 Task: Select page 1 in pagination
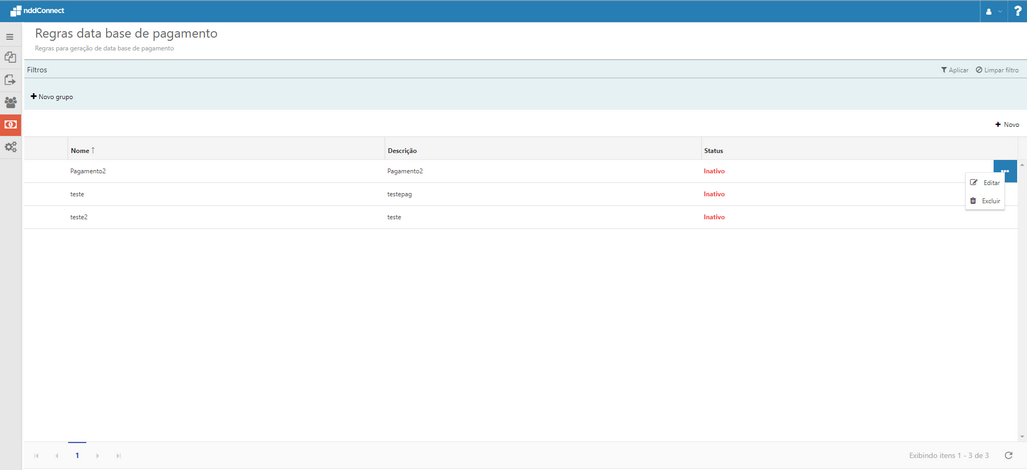77,455
